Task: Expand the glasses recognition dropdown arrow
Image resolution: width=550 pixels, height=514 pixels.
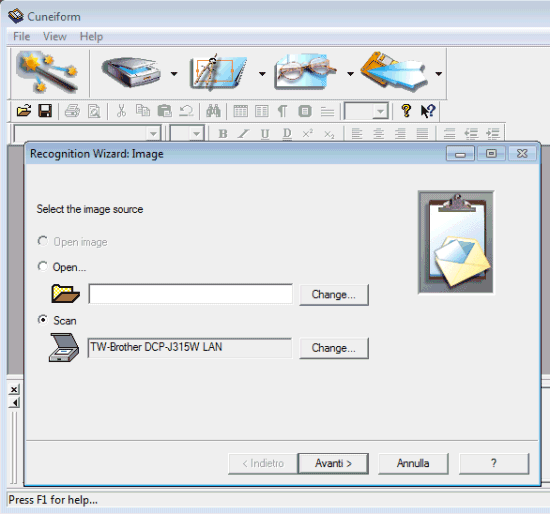Action: (x=350, y=74)
